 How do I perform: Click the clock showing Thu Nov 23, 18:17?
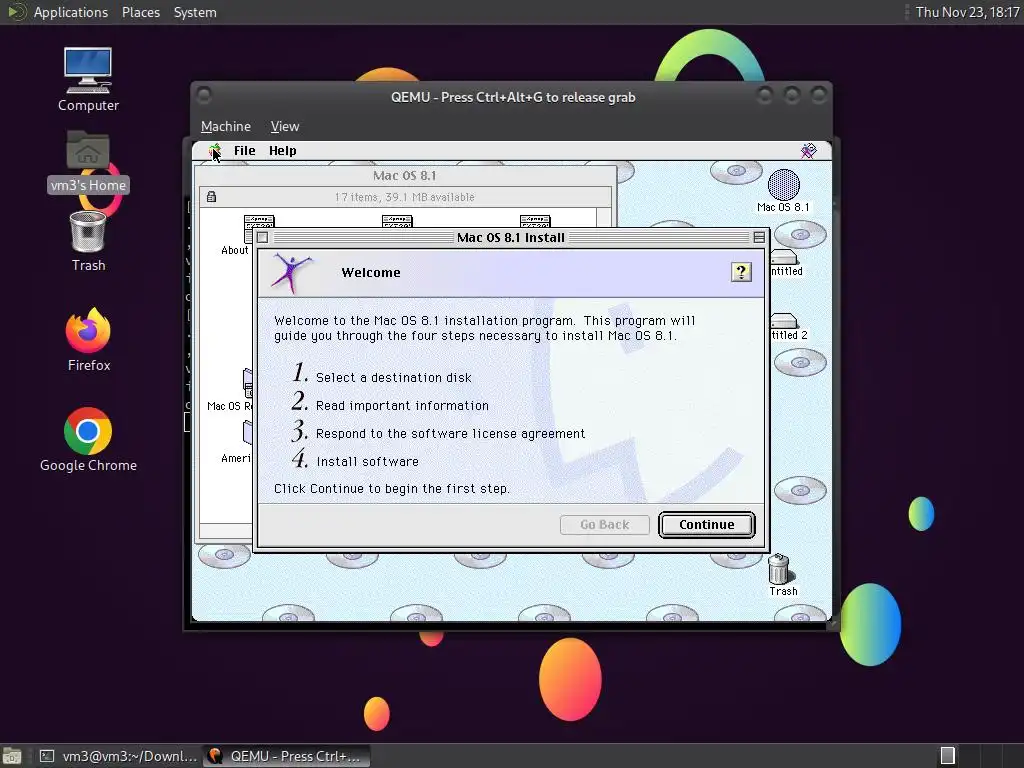tap(967, 12)
